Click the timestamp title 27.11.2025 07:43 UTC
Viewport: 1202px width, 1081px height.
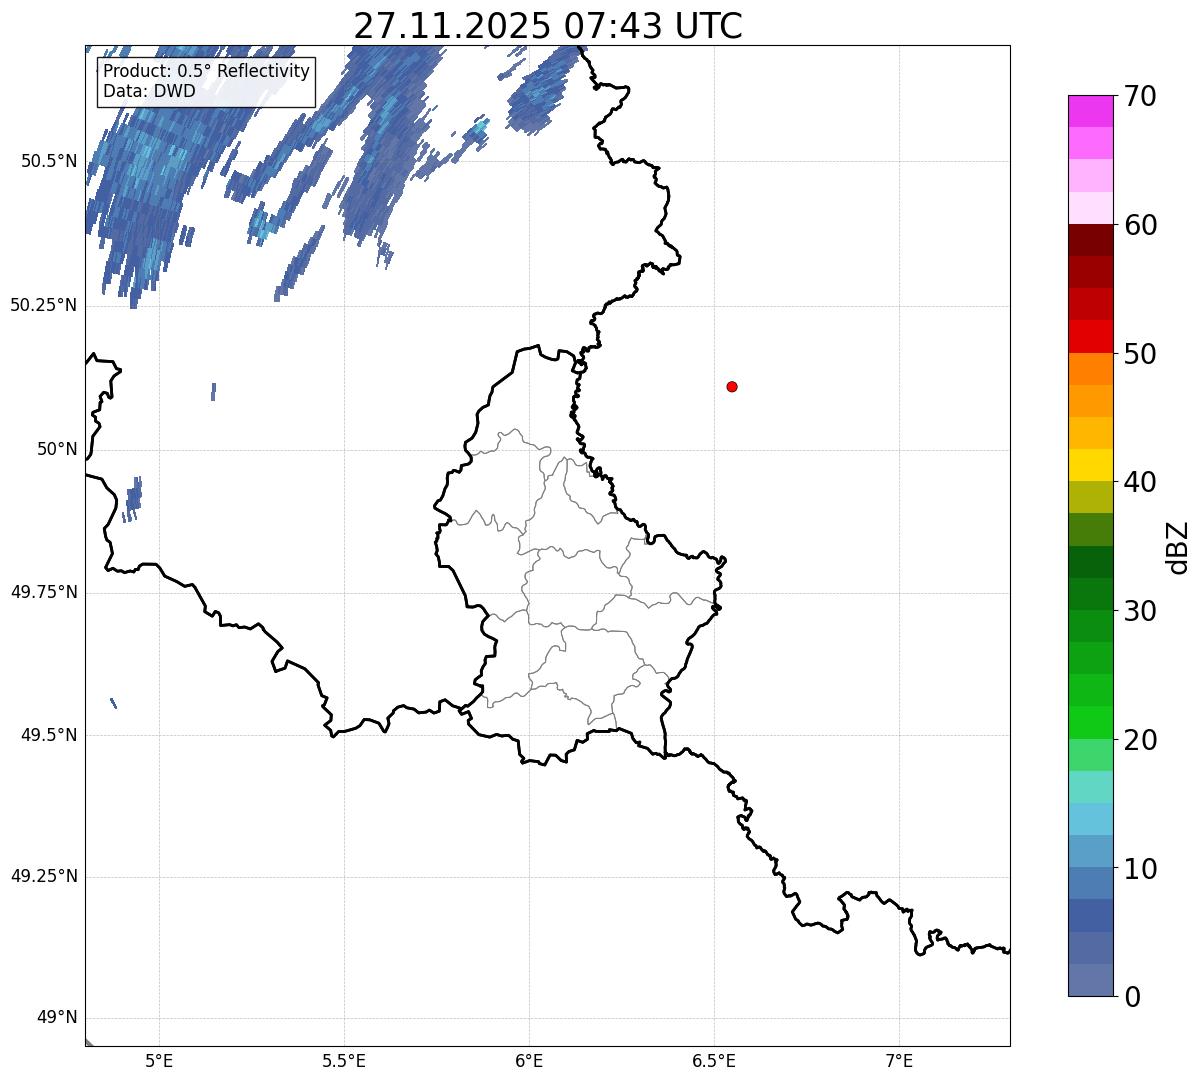point(548,26)
